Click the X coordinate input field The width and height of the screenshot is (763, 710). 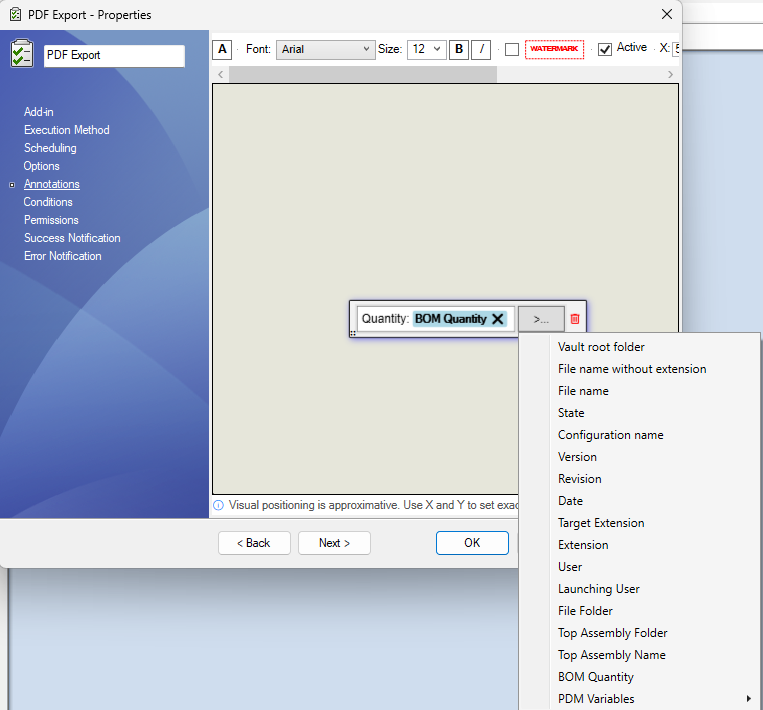point(675,49)
